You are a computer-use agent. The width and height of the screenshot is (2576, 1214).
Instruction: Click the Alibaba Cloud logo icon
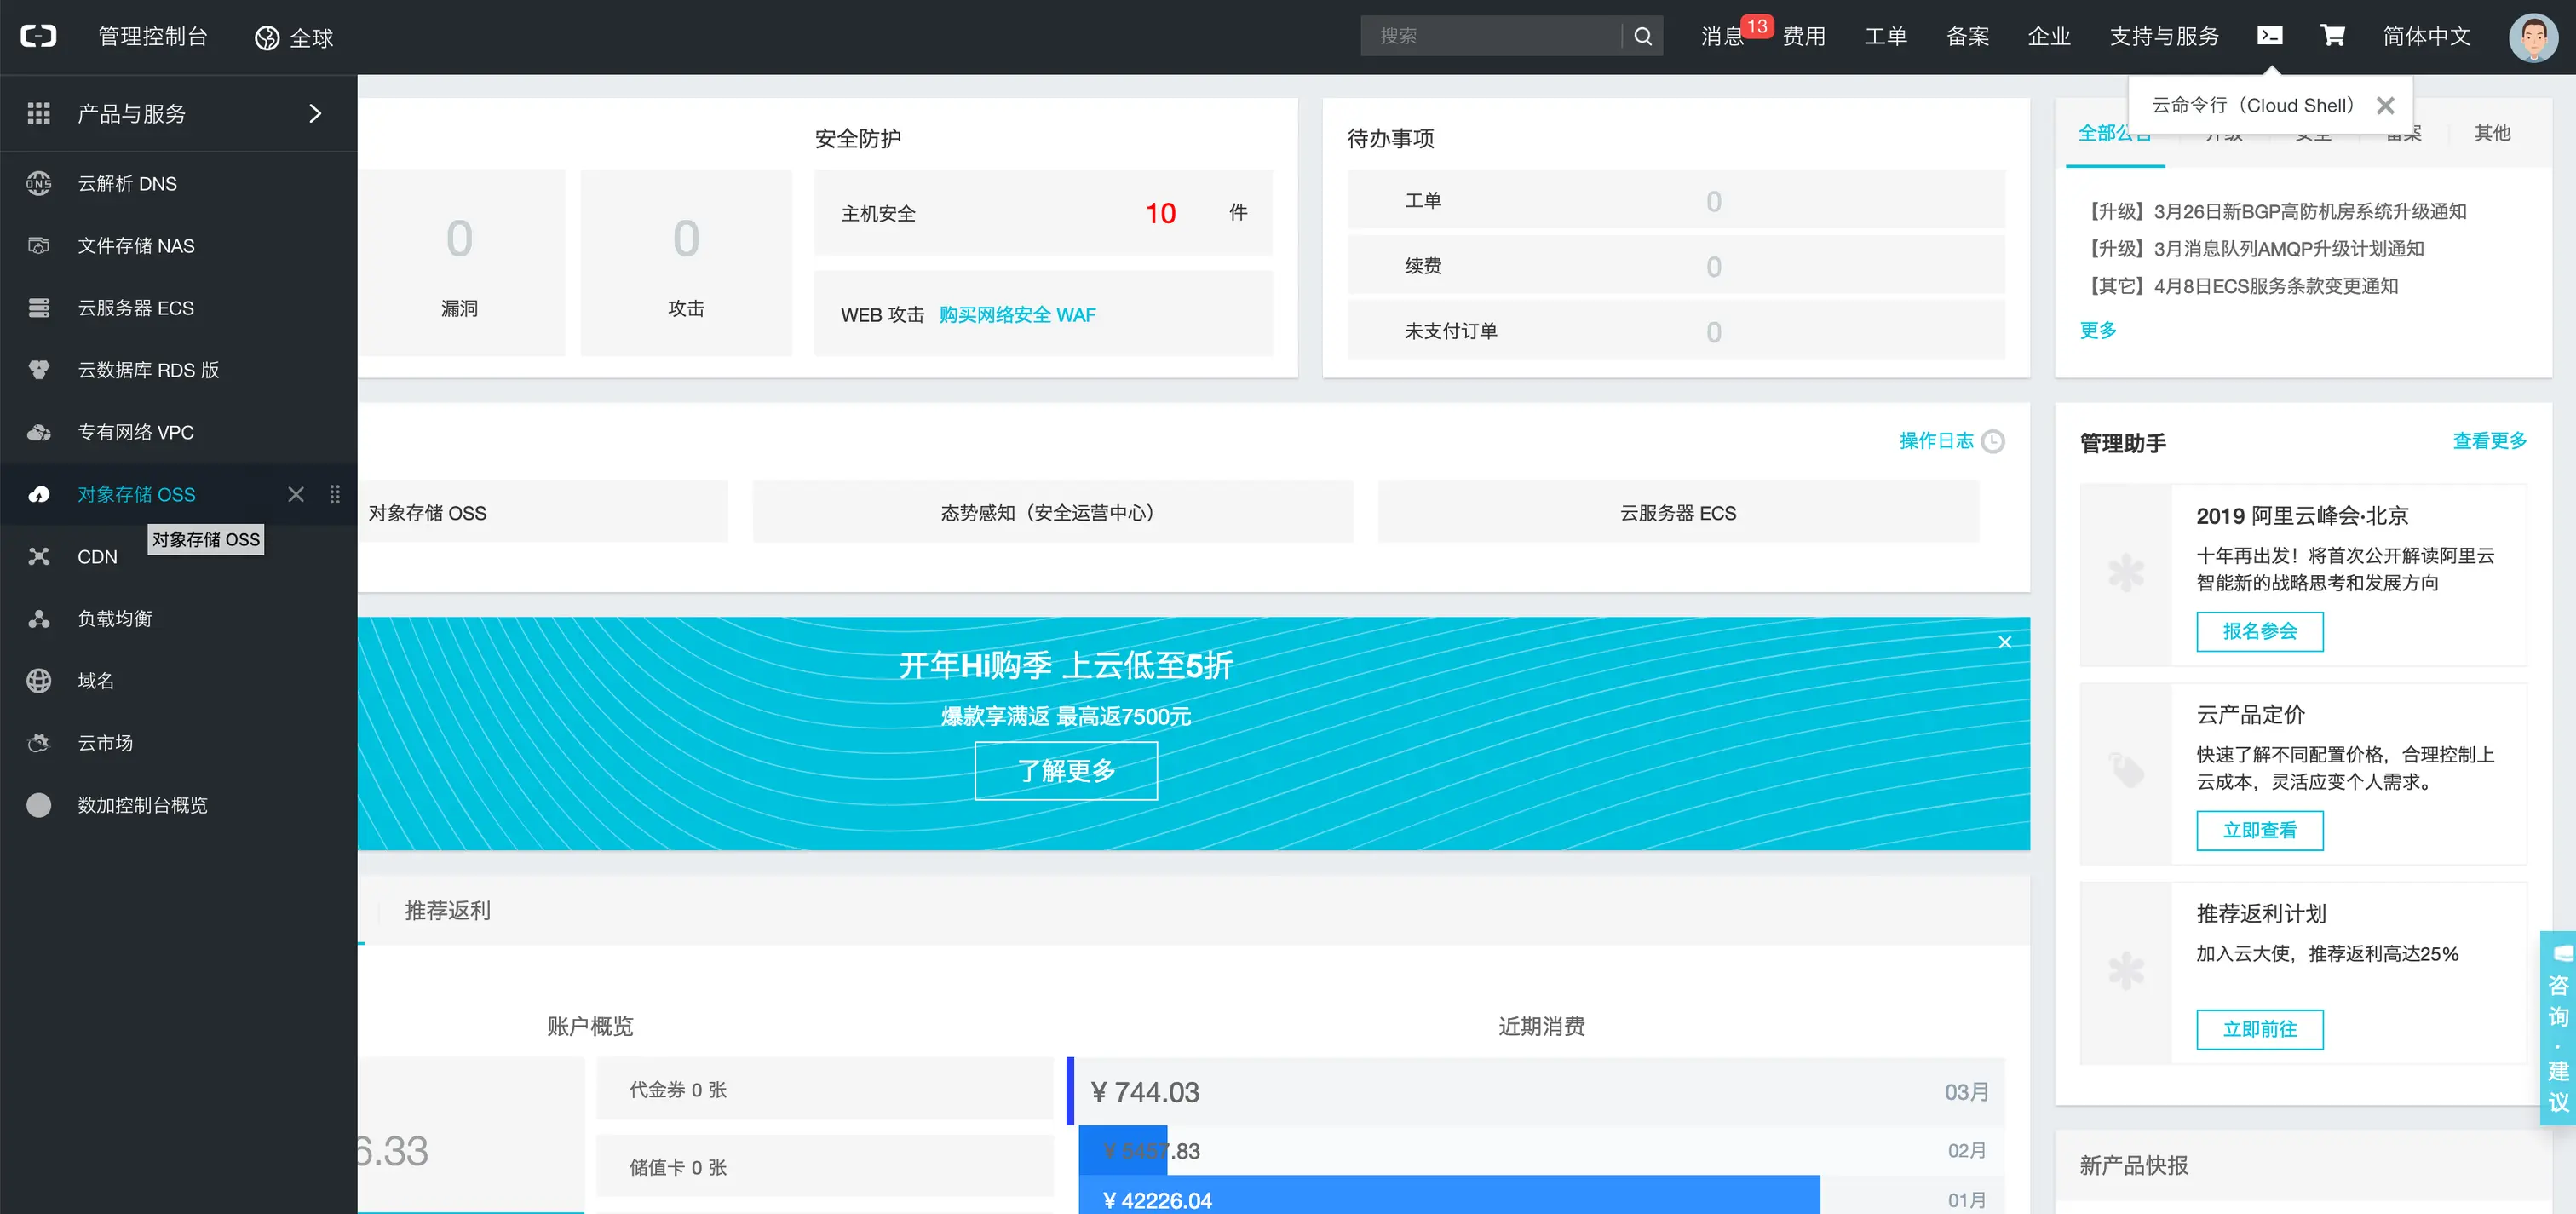pyautogui.click(x=38, y=37)
